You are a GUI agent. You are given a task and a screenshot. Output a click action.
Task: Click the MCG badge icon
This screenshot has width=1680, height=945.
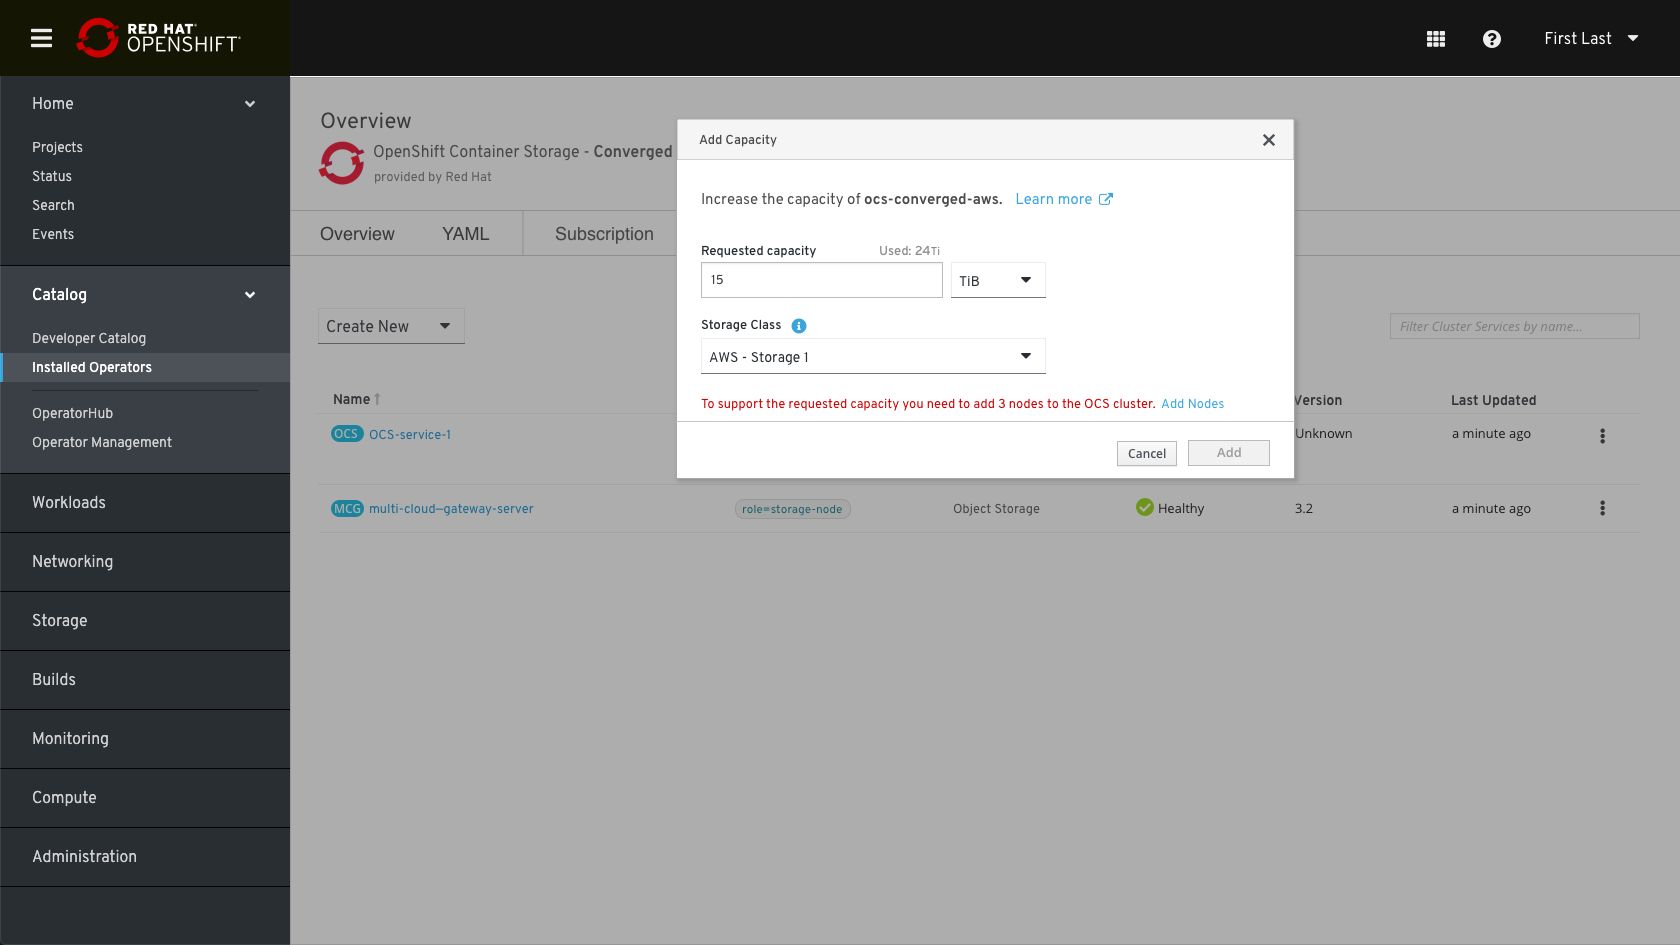pyautogui.click(x=347, y=509)
